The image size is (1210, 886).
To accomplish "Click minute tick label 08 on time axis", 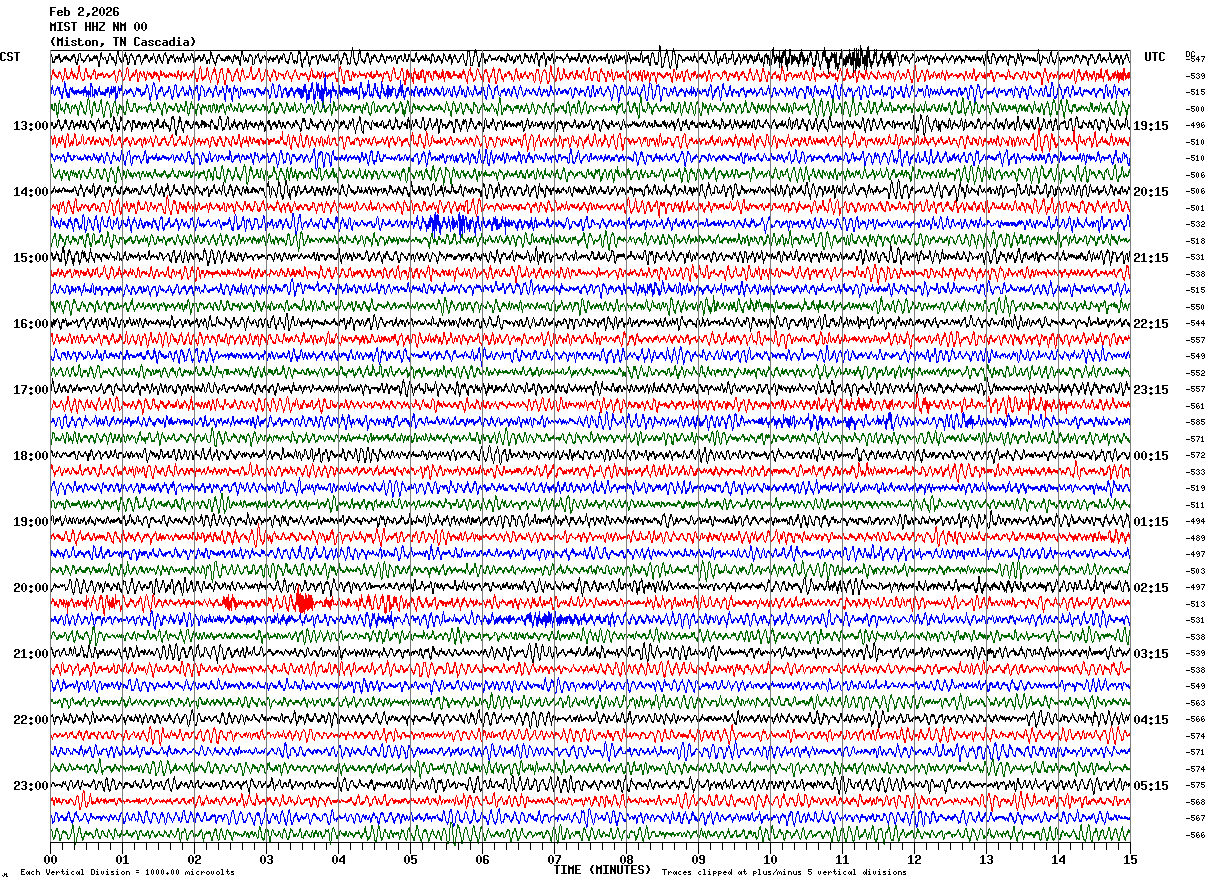I will pyautogui.click(x=626, y=859).
